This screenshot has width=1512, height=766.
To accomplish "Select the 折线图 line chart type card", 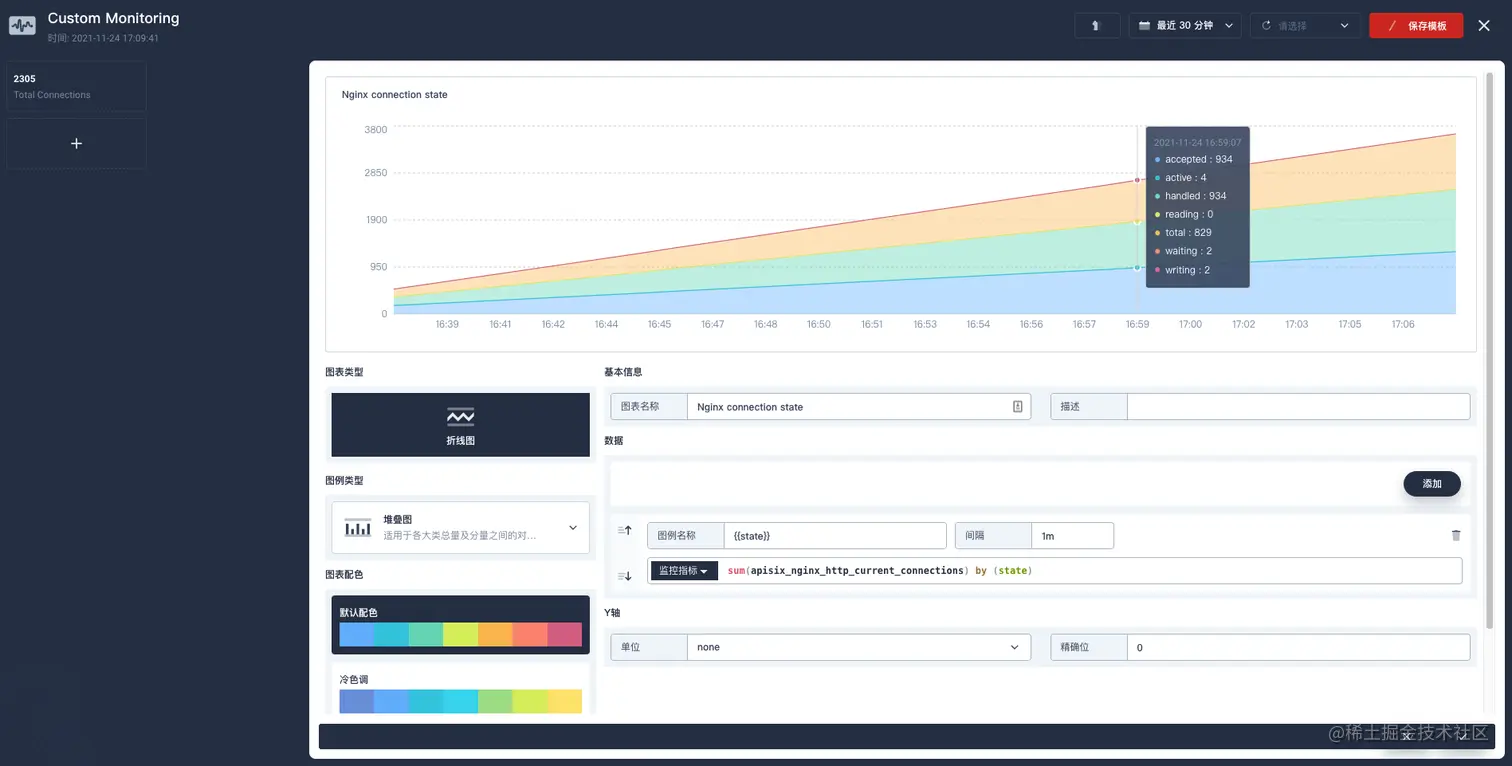I will click(x=460, y=425).
